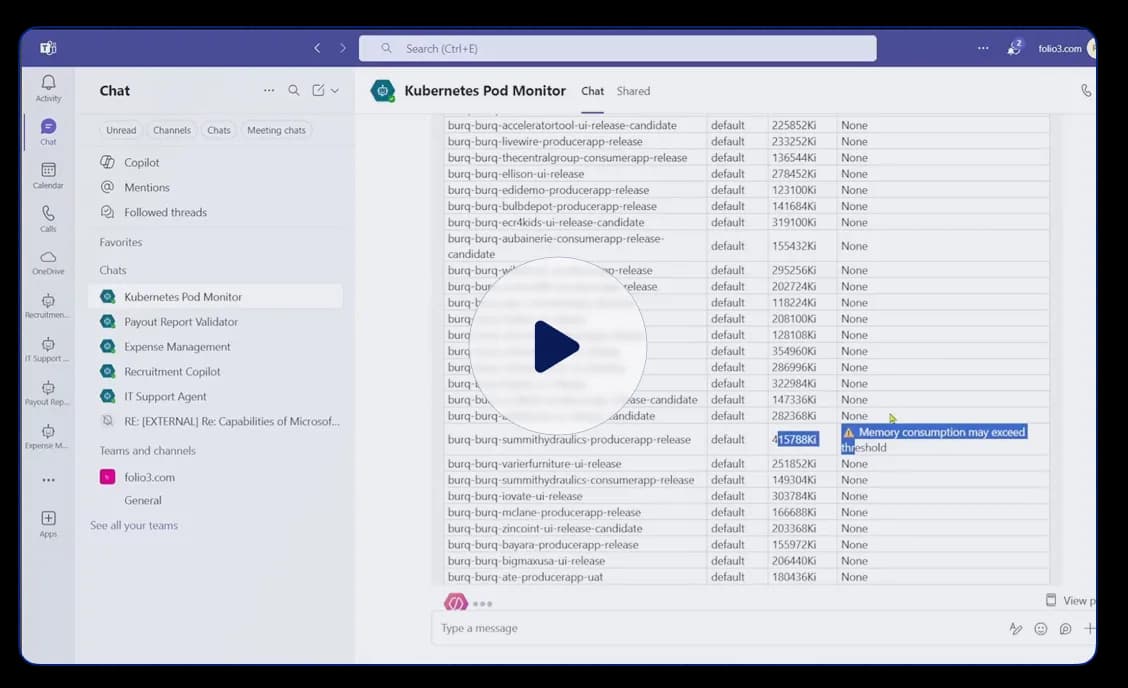The image size is (1128, 688).
Task: Open the Calls app in the sidebar
Action: [x=48, y=219]
